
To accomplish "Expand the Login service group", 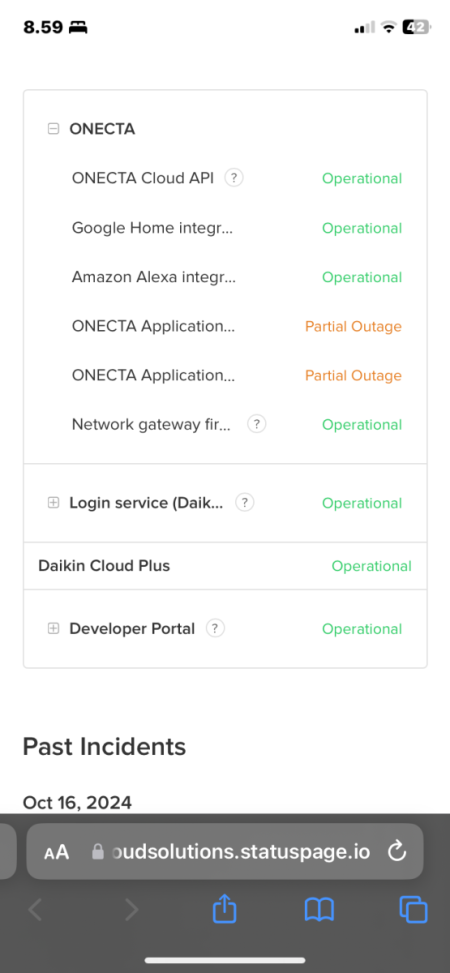I will click(53, 503).
